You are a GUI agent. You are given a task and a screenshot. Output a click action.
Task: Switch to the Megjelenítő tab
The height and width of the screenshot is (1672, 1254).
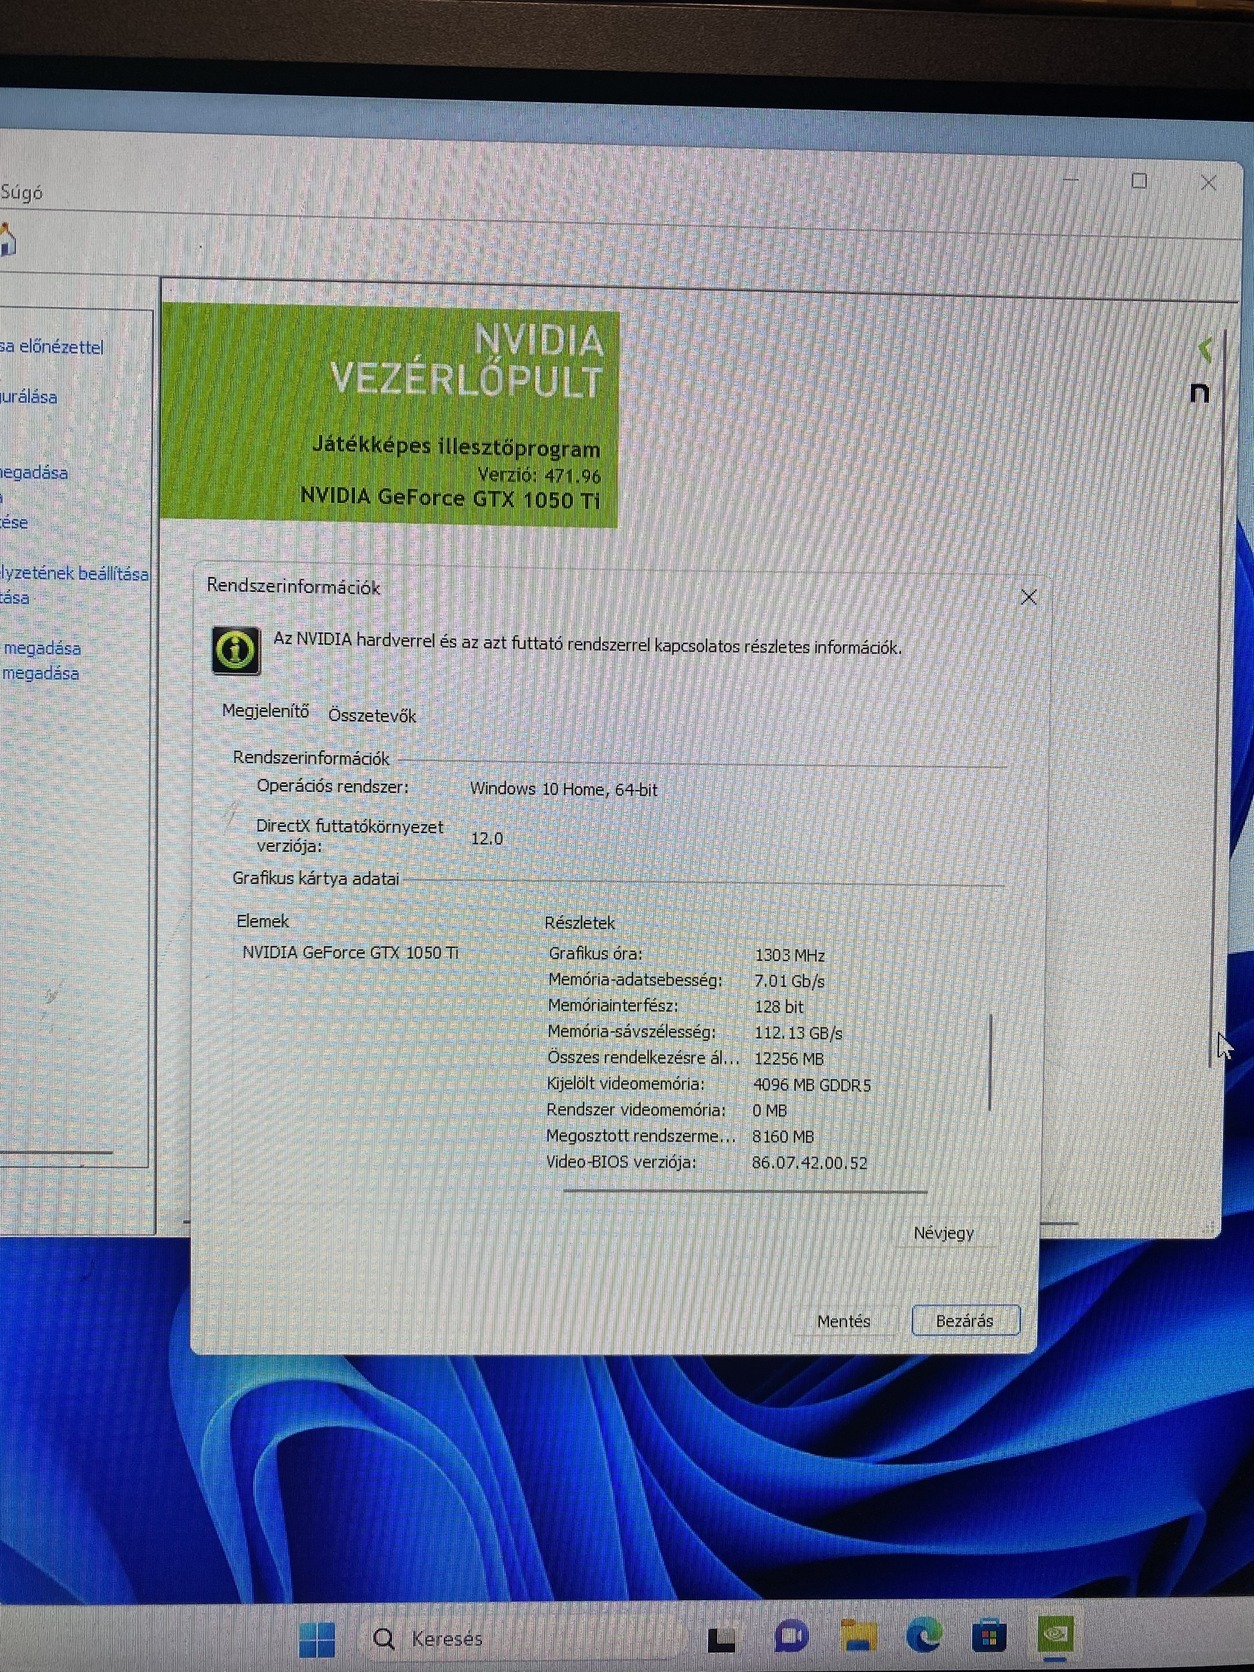coord(265,711)
